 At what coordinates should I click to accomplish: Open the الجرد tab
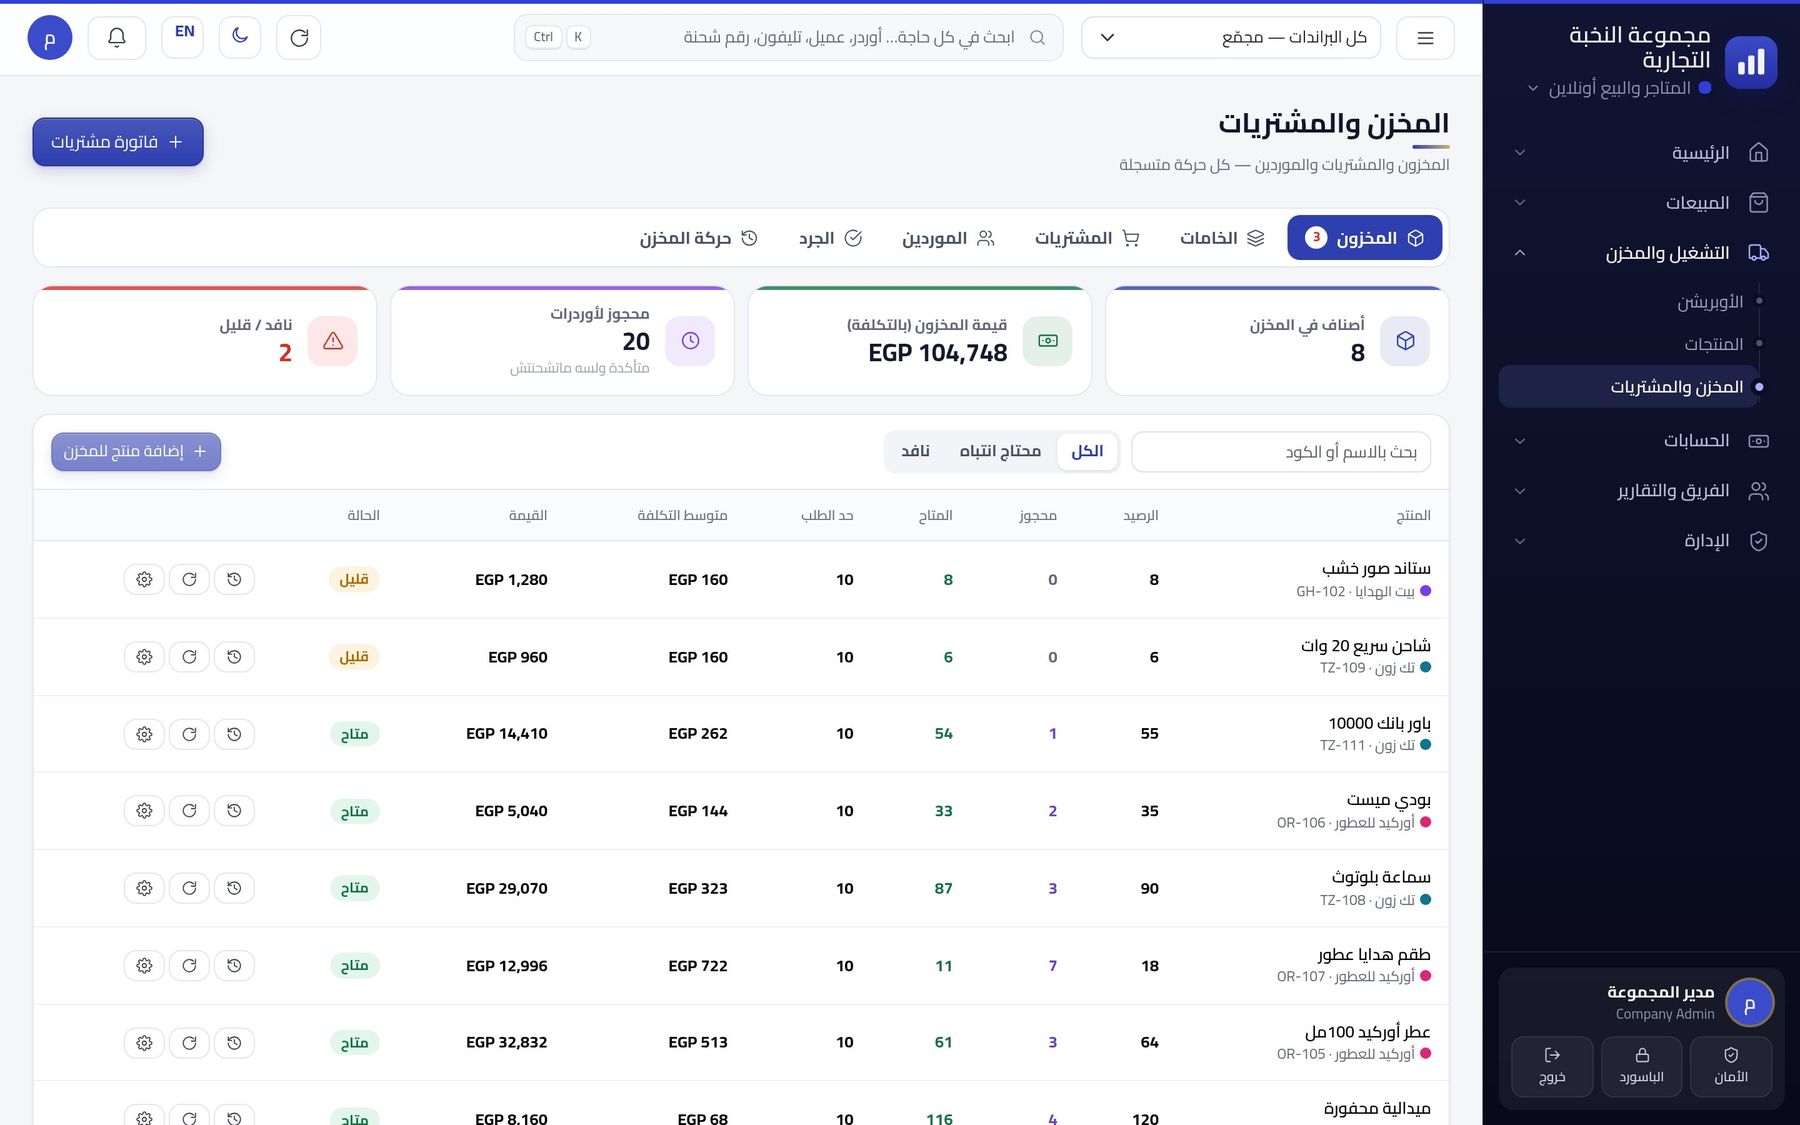830,238
